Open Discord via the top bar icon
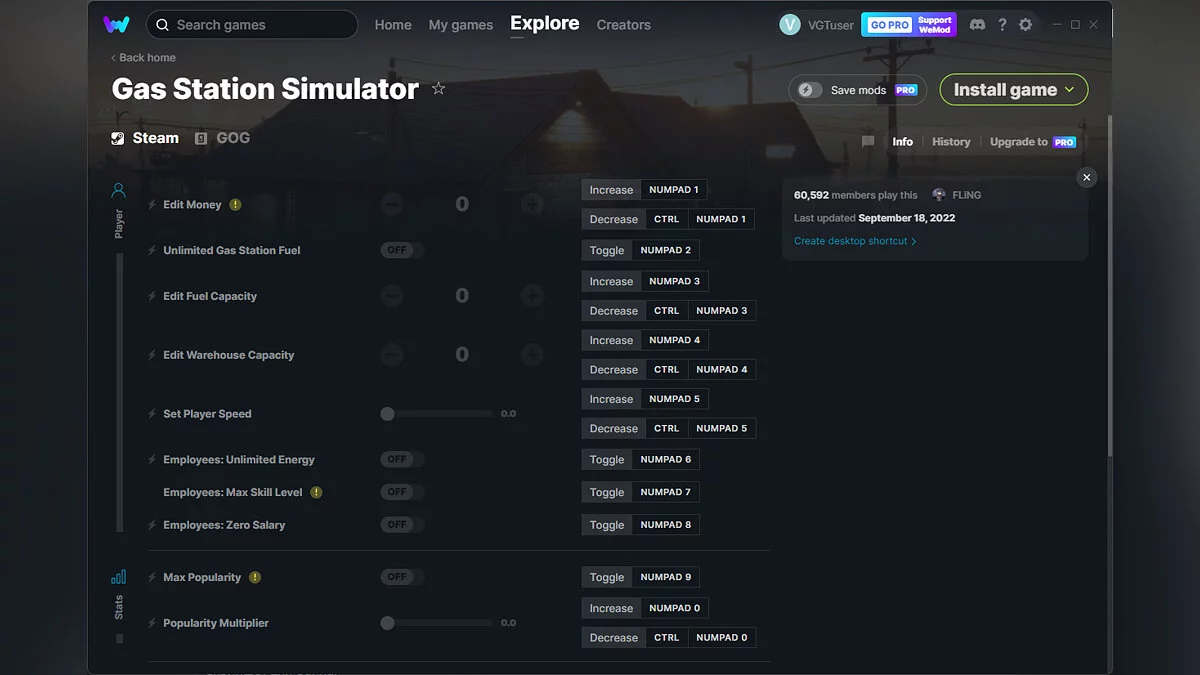The image size is (1200, 675). point(977,24)
